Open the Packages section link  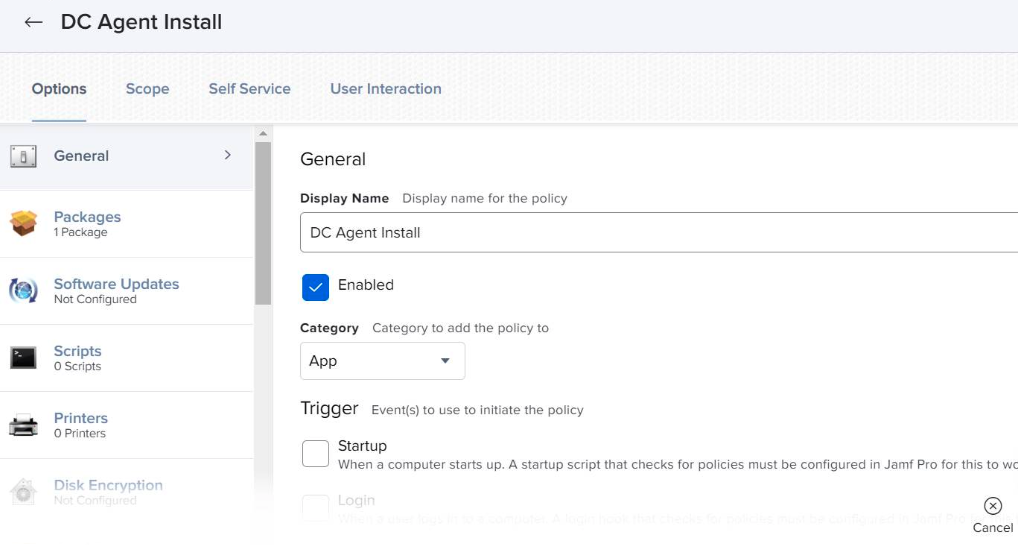tap(87, 217)
